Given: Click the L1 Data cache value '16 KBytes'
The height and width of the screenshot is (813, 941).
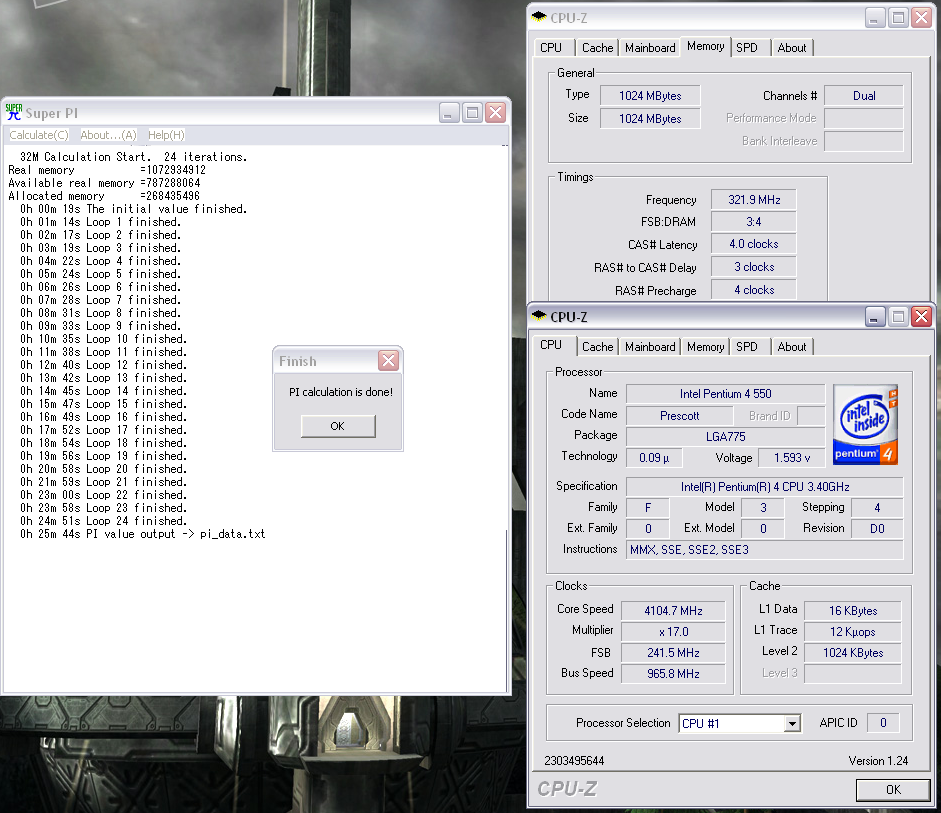Looking at the screenshot, I should (853, 611).
